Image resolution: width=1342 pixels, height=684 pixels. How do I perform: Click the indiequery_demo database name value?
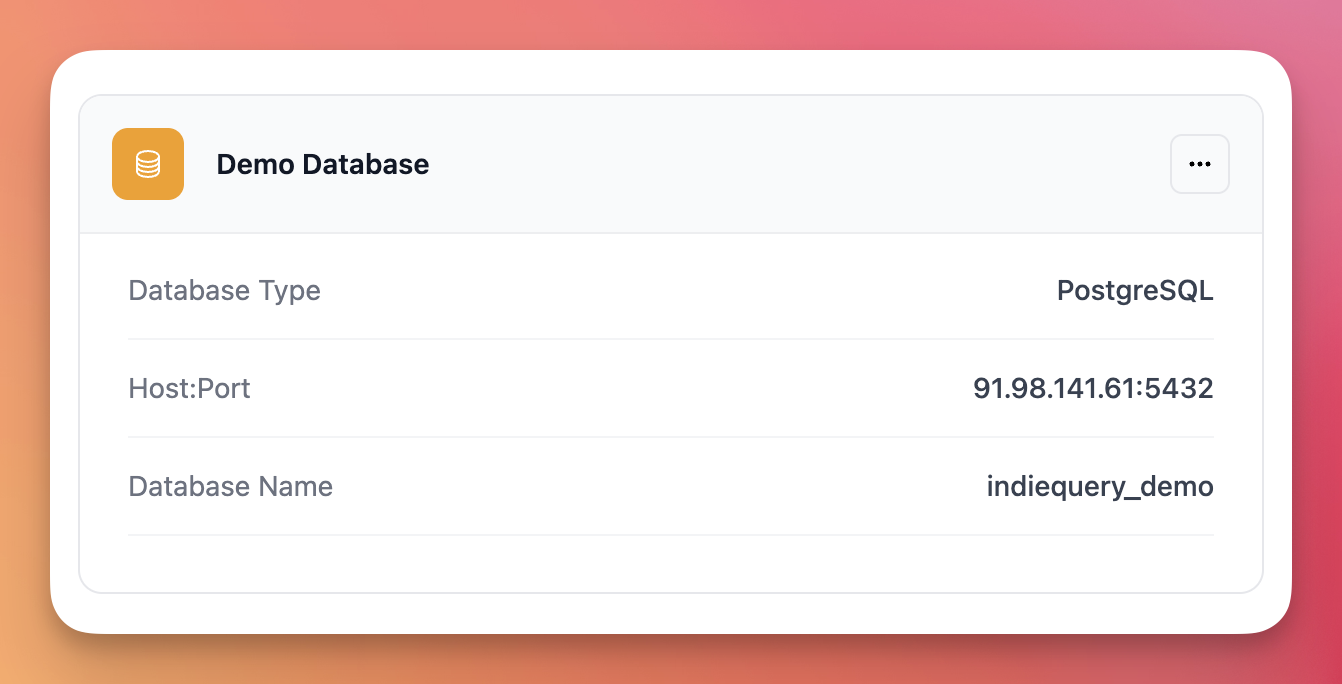[1100, 487]
